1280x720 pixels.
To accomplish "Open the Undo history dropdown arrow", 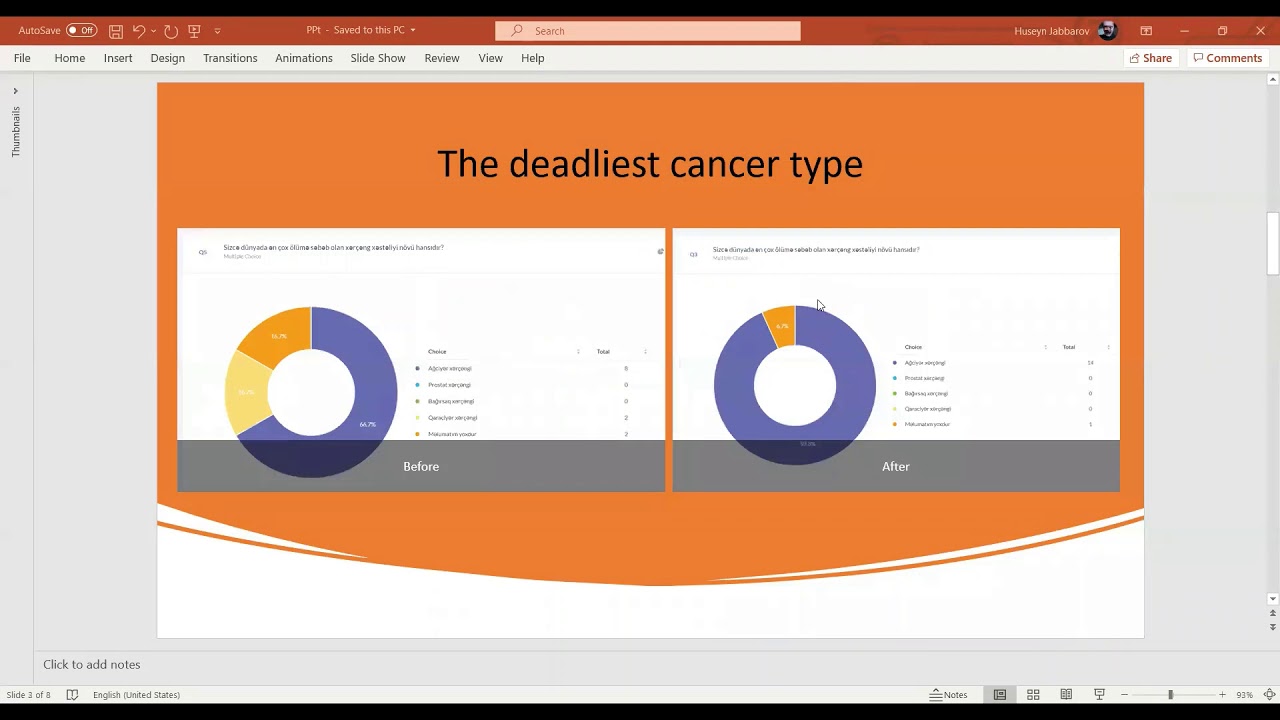I will coord(153,31).
